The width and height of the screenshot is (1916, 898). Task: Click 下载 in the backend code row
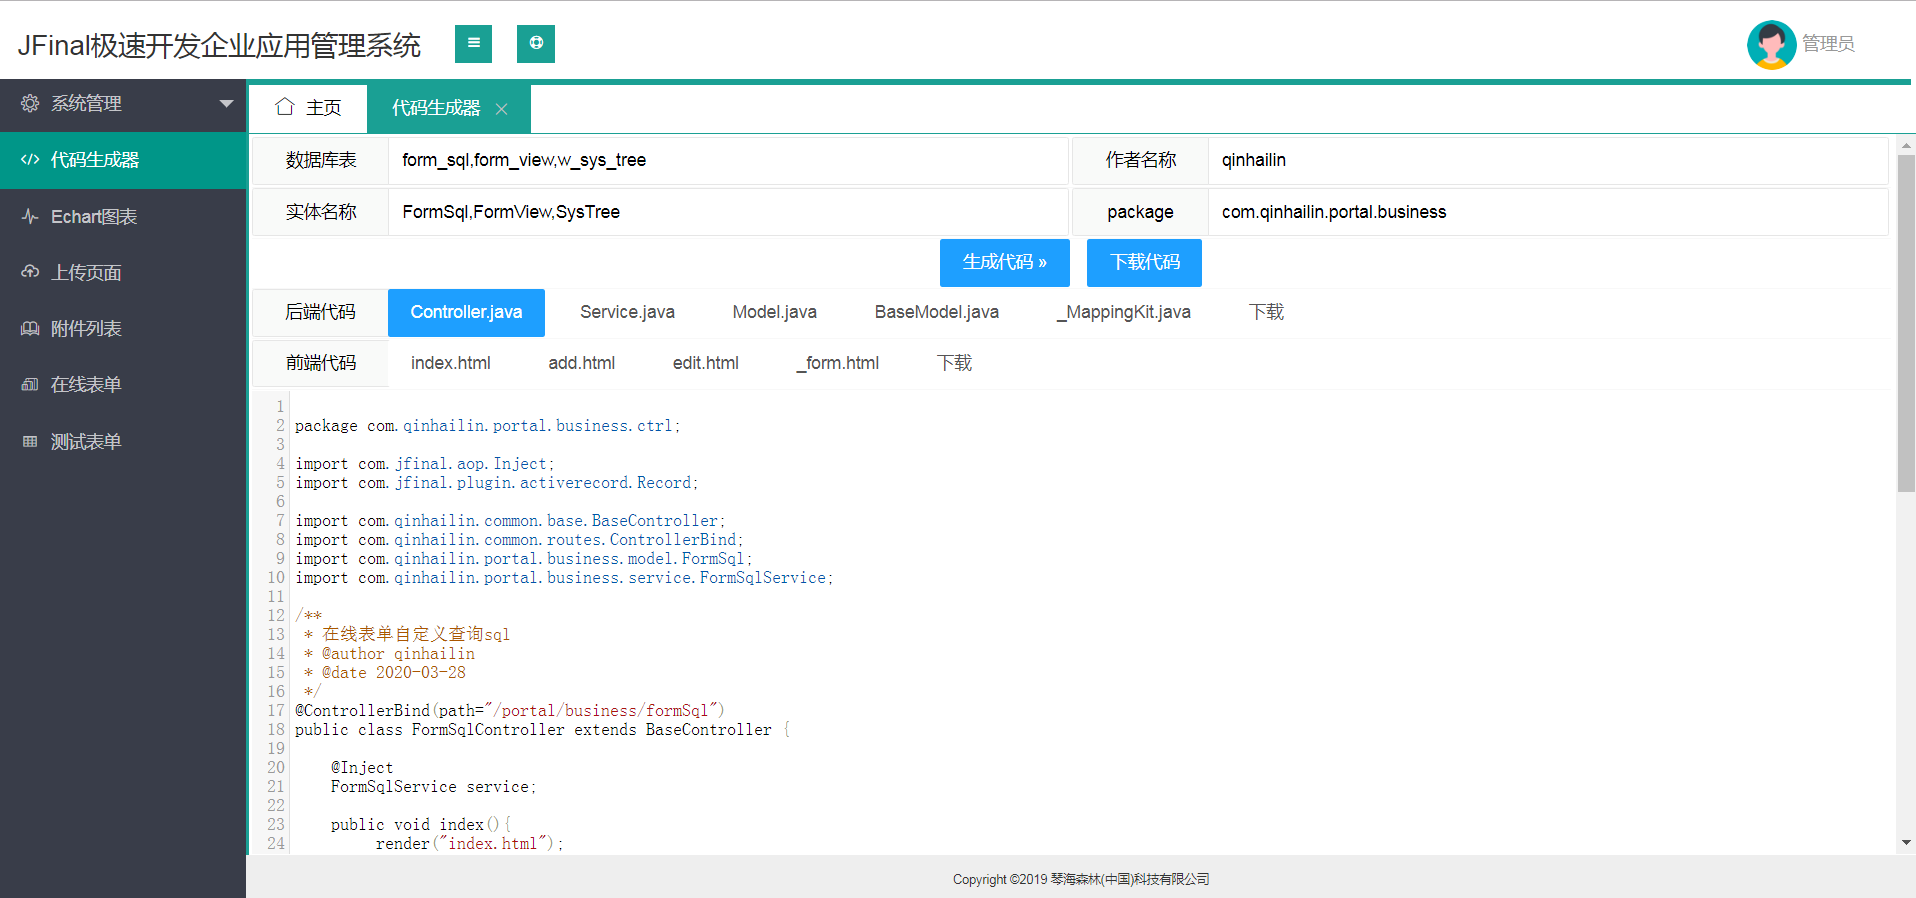point(1266,312)
